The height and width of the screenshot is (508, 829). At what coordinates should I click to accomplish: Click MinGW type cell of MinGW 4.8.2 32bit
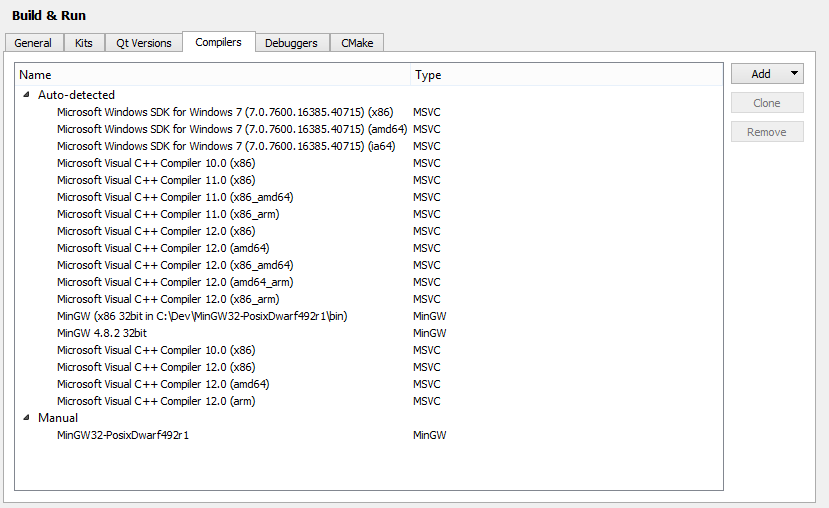tap(429, 333)
